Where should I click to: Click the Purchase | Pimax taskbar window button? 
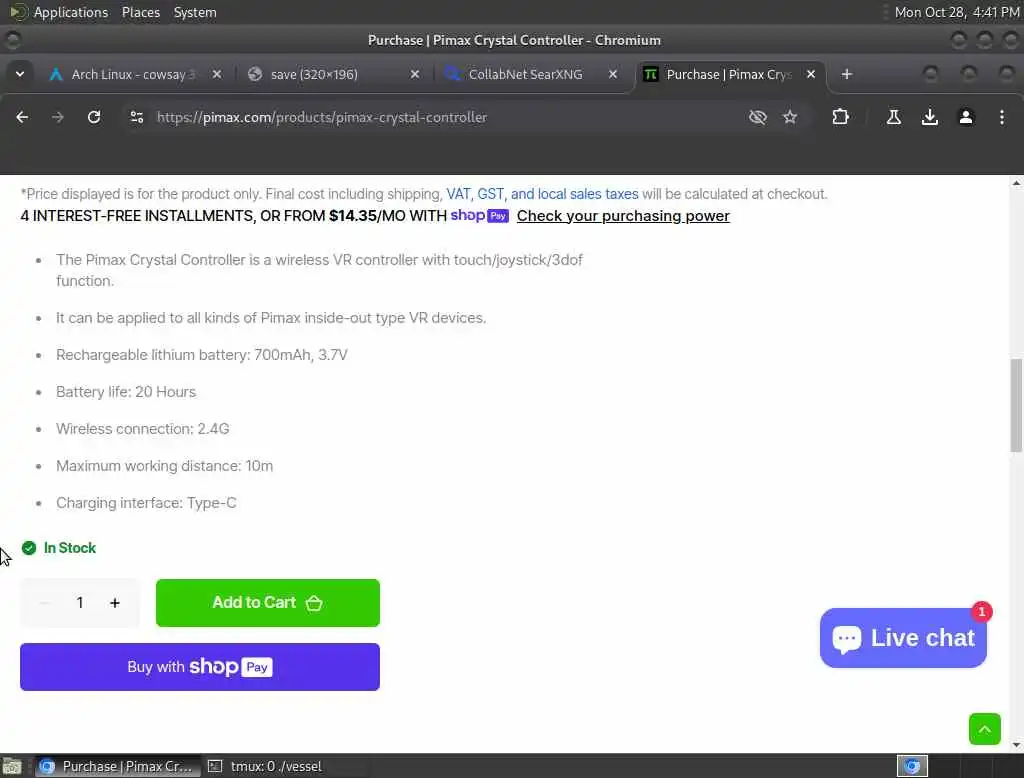click(x=116, y=766)
